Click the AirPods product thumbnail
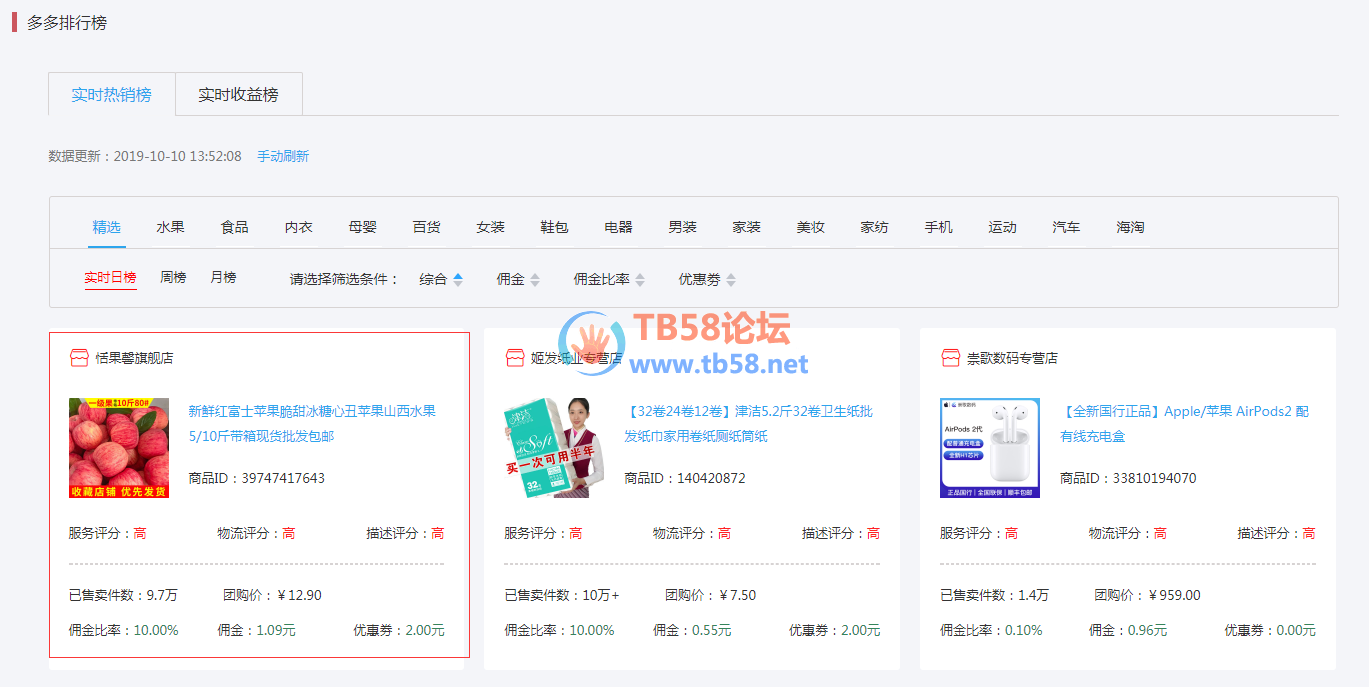This screenshot has height=687, width=1369. pyautogui.click(x=990, y=448)
